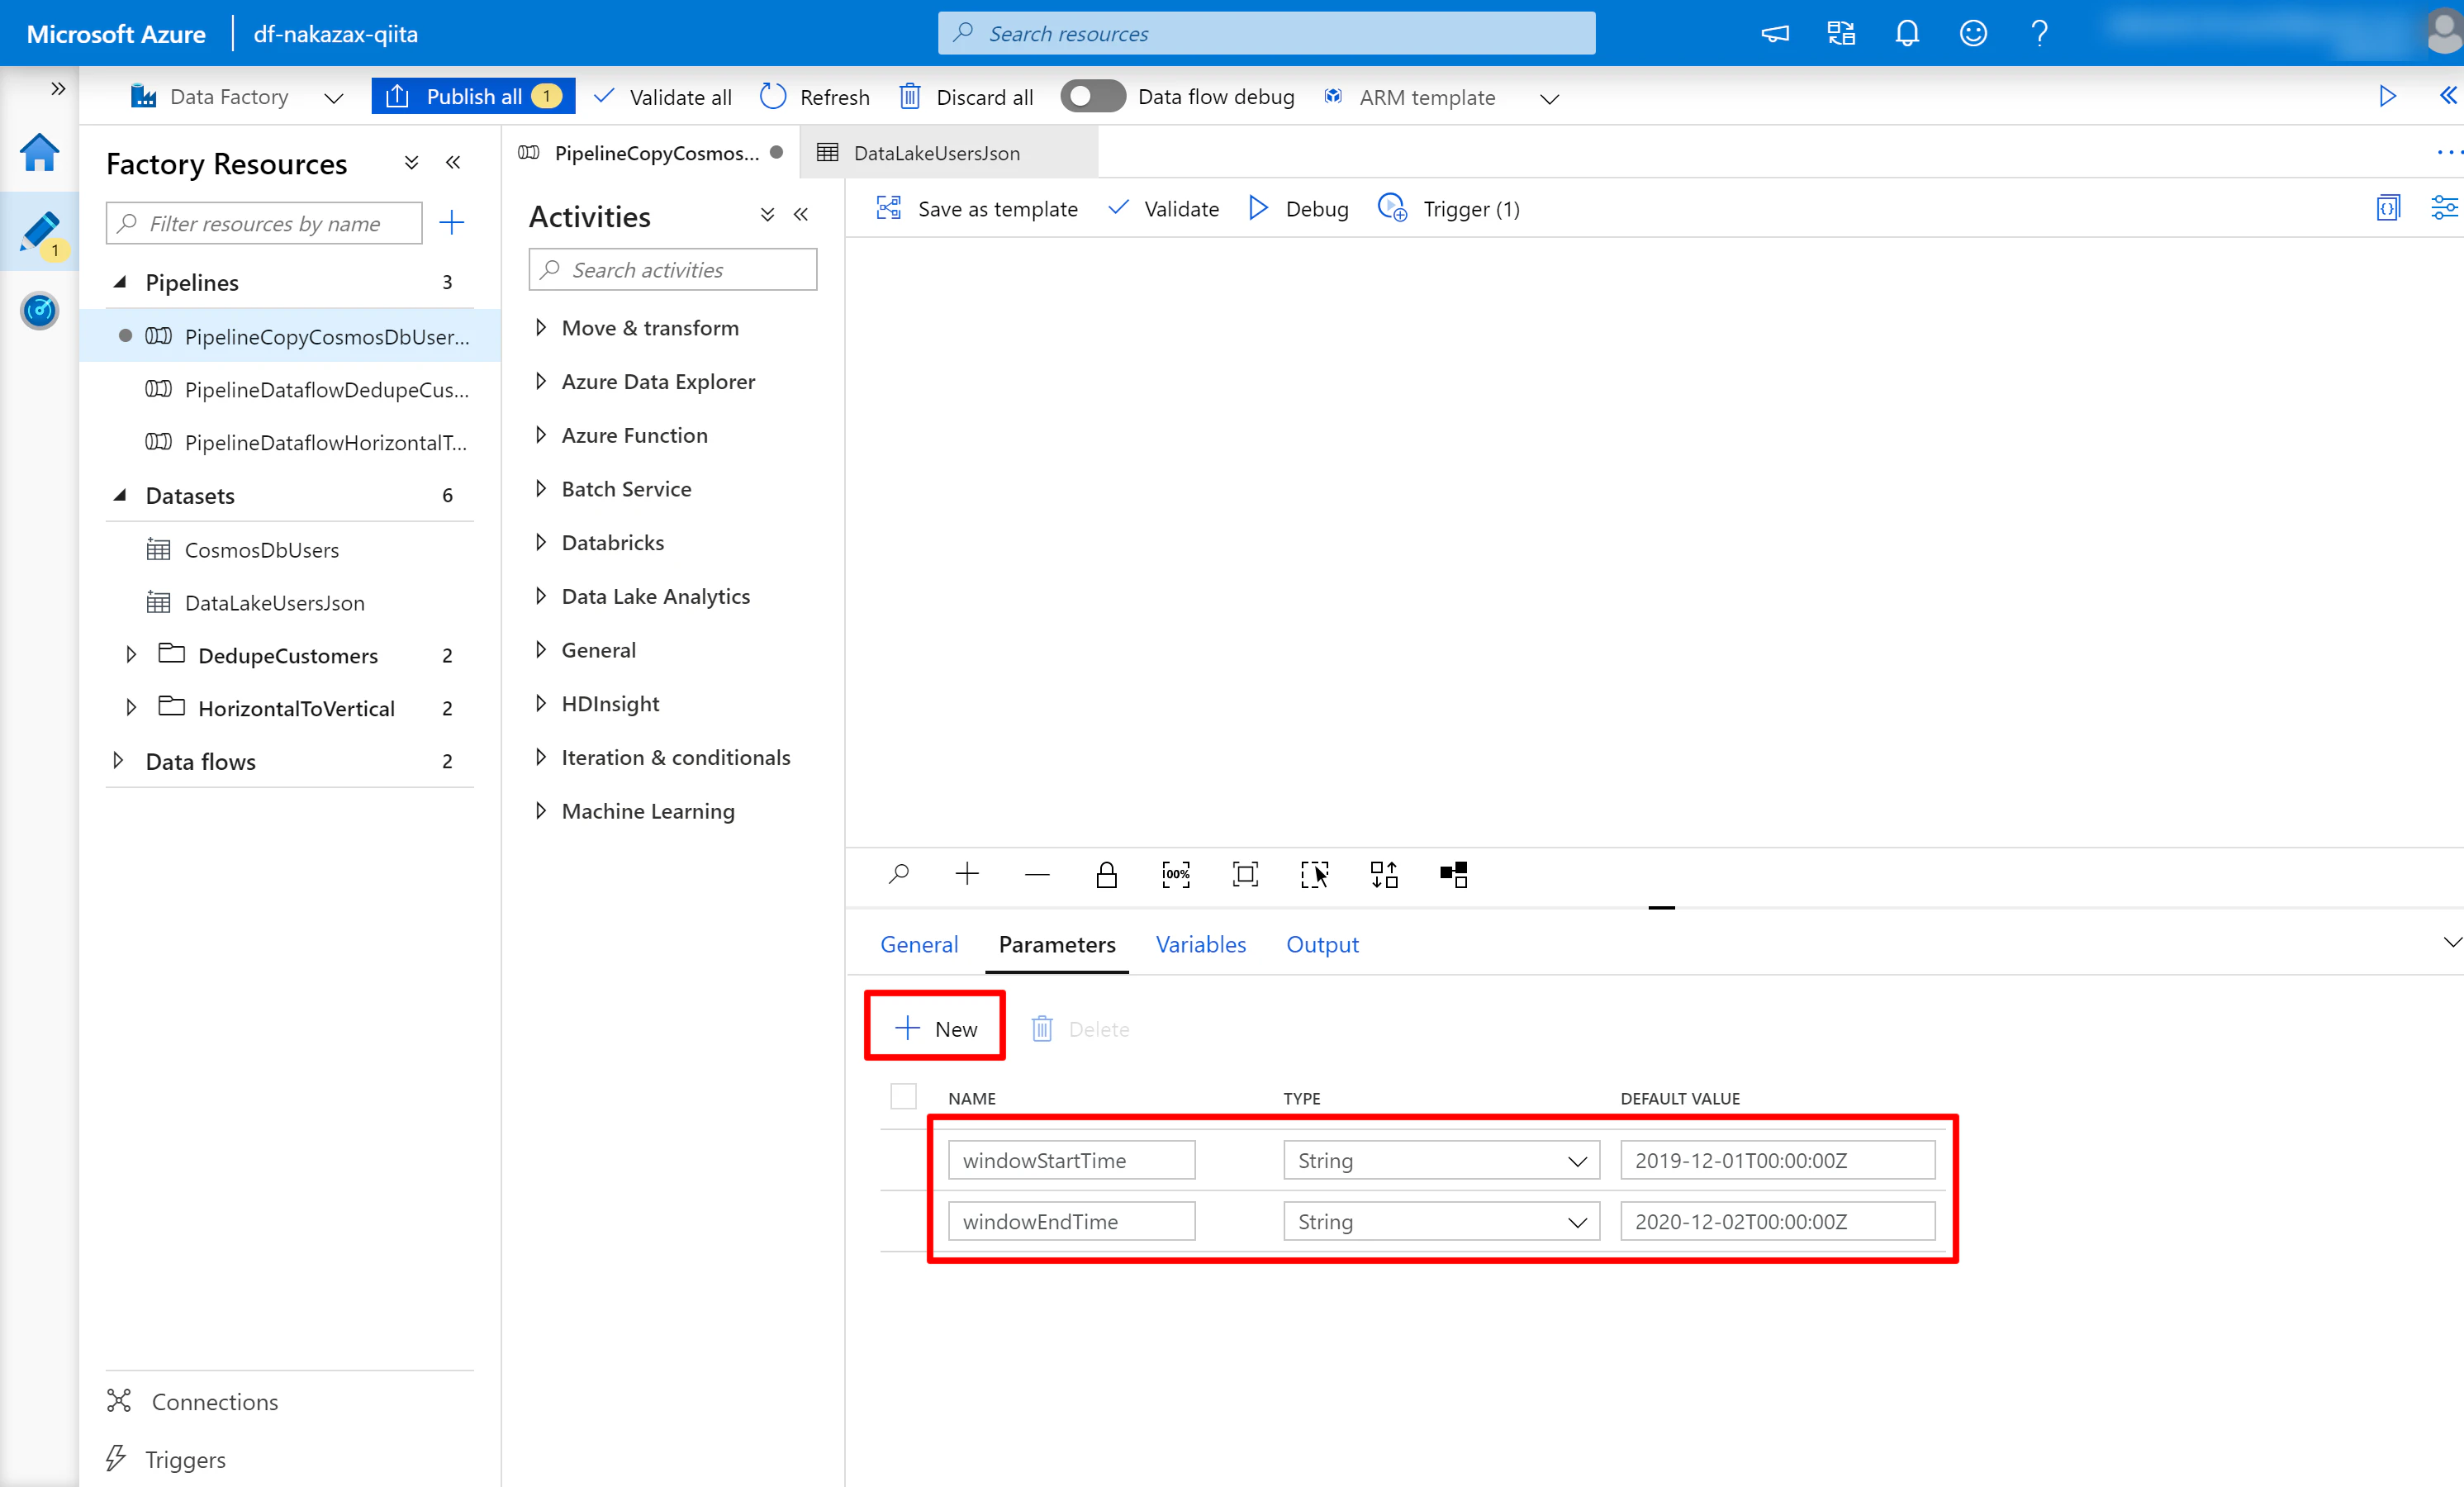Open the switch directory icon in header
2464x1487 pixels.
click(x=1840, y=34)
